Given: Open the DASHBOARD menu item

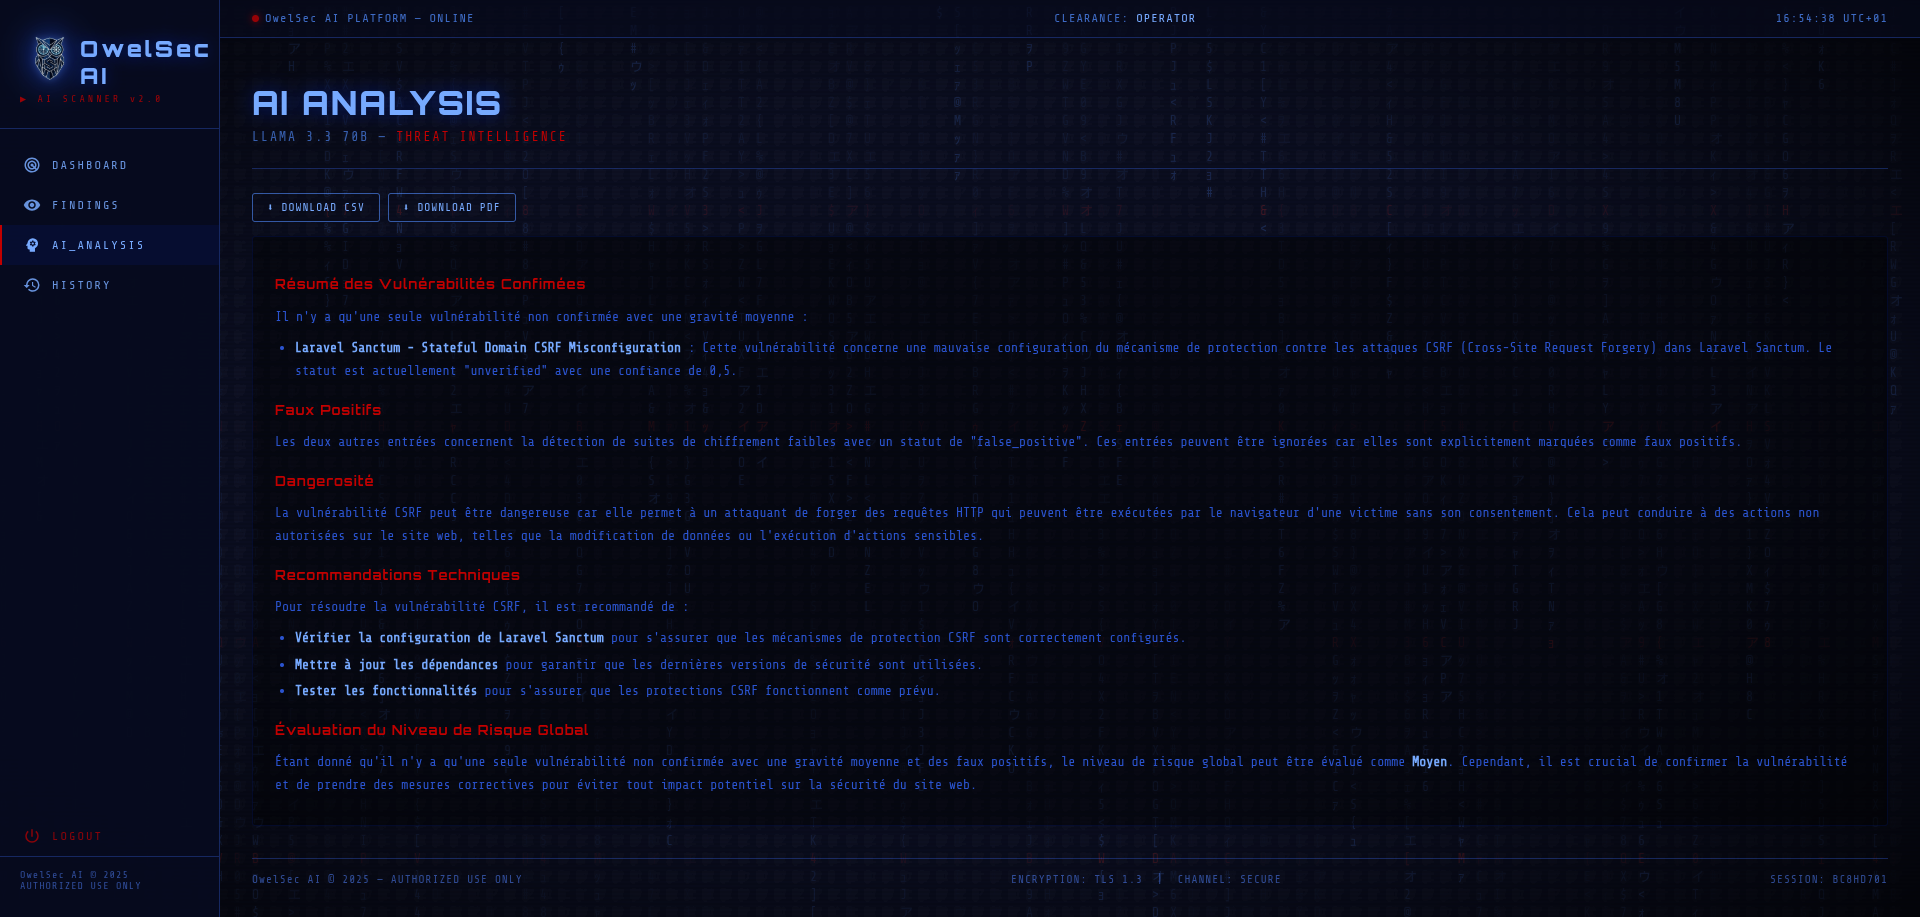Looking at the screenshot, I should click(x=110, y=165).
